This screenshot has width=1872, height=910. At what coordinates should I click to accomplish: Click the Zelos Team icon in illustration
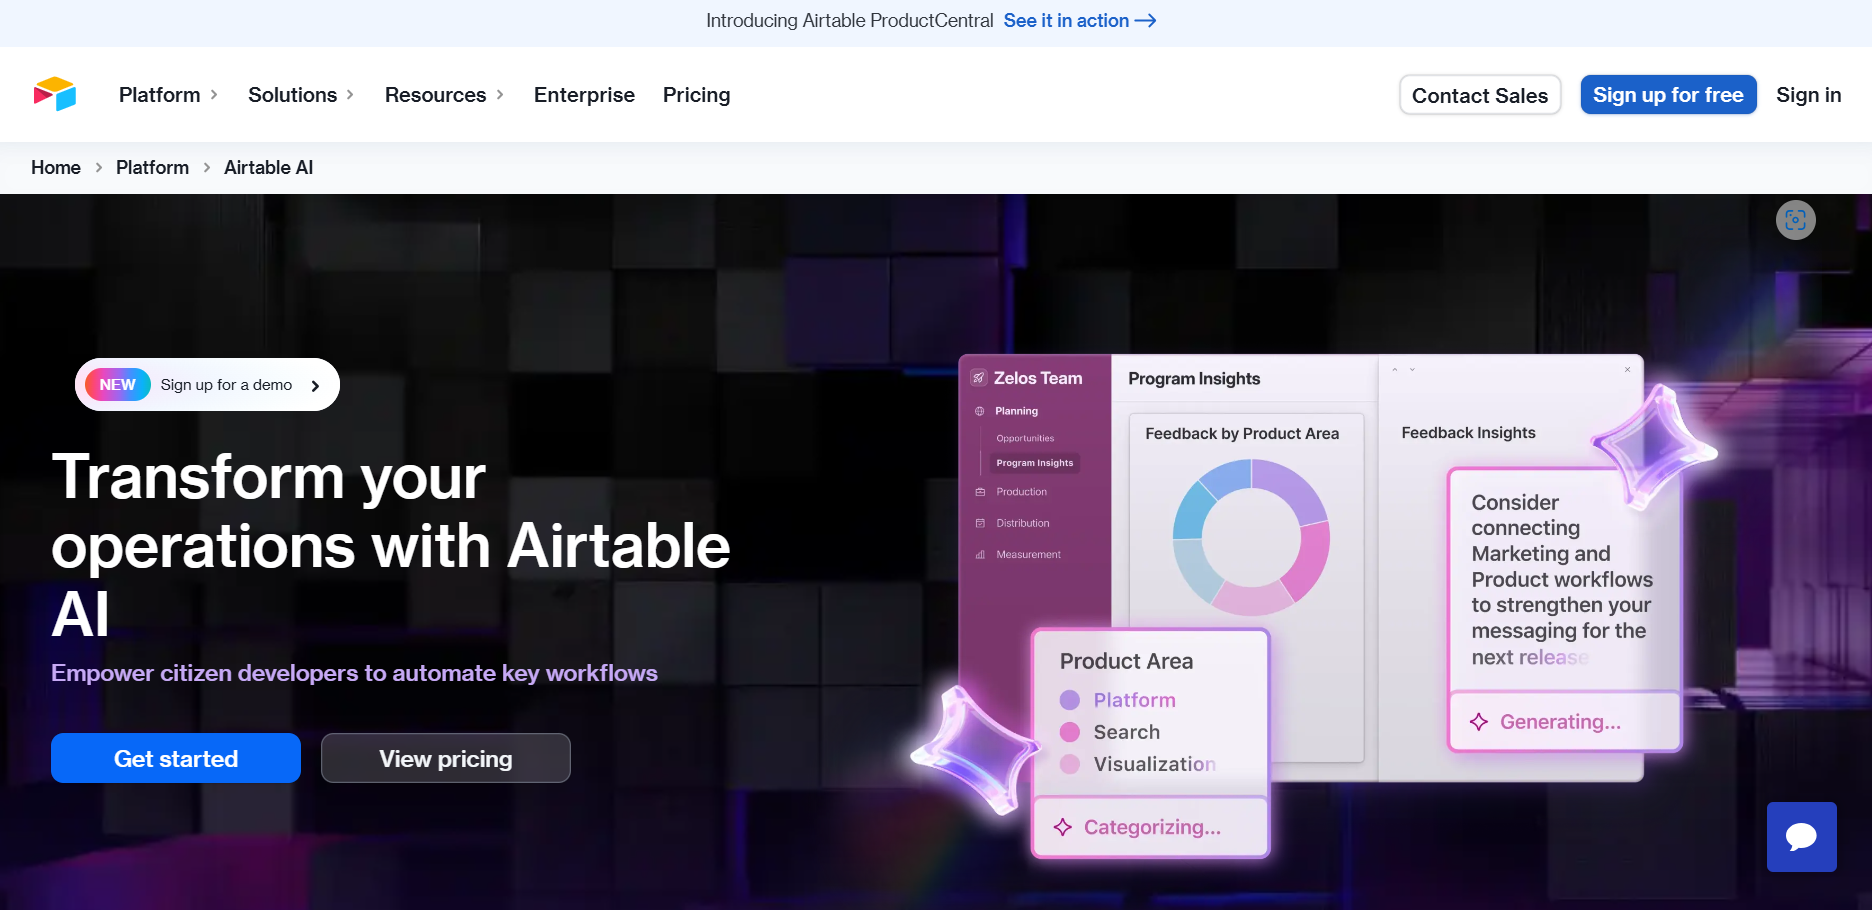[x=979, y=378]
